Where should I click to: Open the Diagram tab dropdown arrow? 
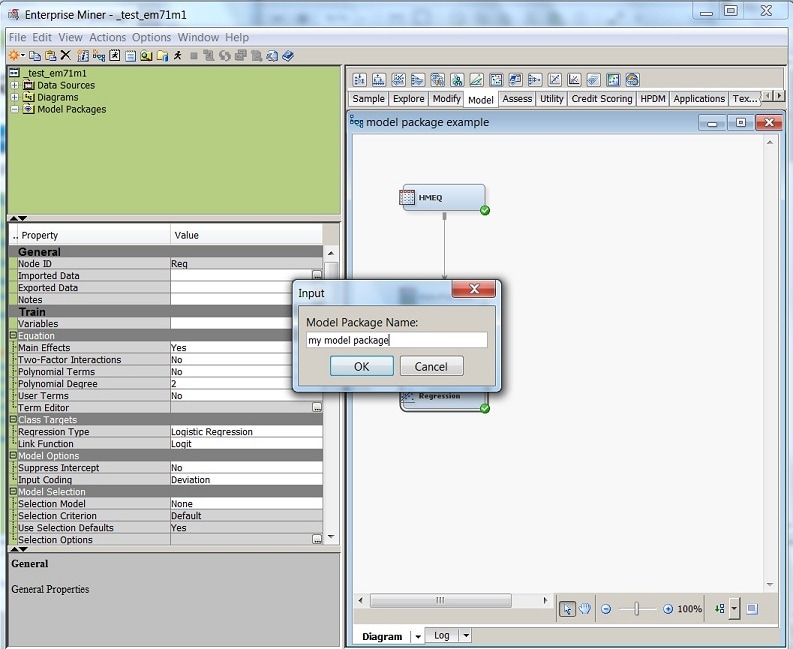point(417,636)
